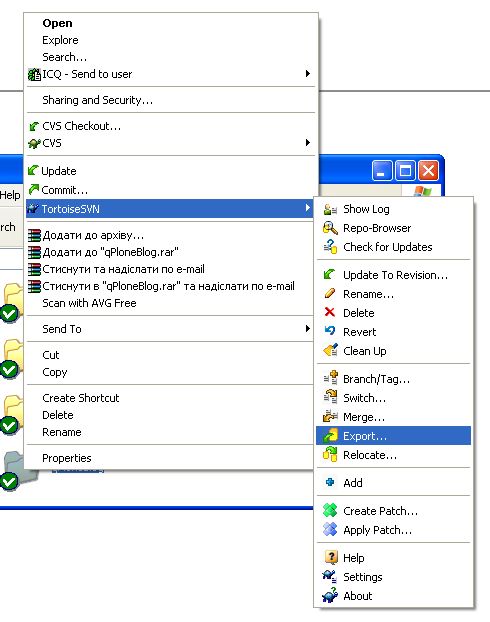Viewport: 490px width, 622px height.
Task: Click the green Commit arrow icon
Action: 34,190
